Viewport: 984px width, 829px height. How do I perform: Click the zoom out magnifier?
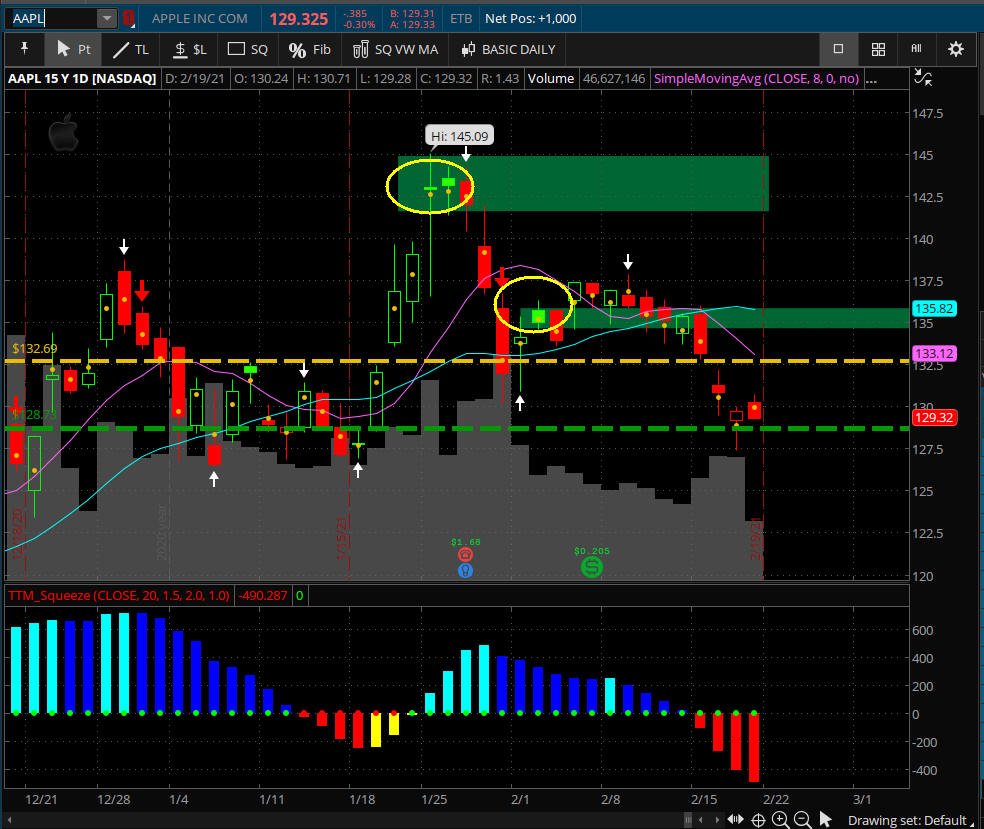pyautogui.click(x=802, y=820)
